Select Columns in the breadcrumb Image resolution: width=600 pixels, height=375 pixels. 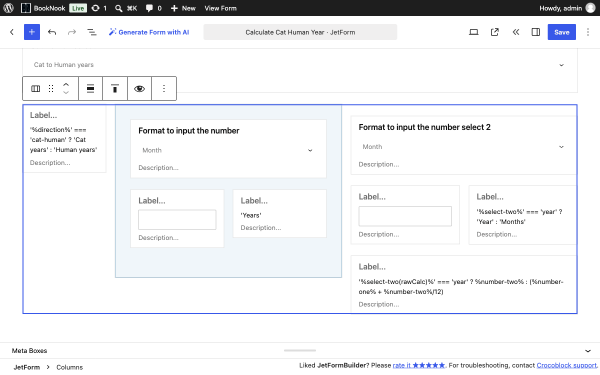point(70,367)
